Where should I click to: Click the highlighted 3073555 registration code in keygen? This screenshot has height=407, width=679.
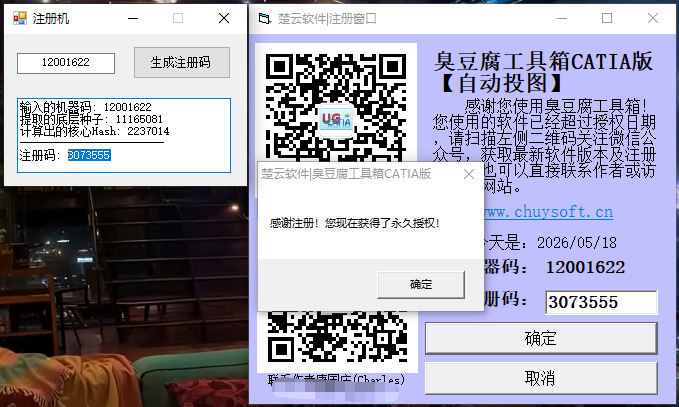pos(89,155)
